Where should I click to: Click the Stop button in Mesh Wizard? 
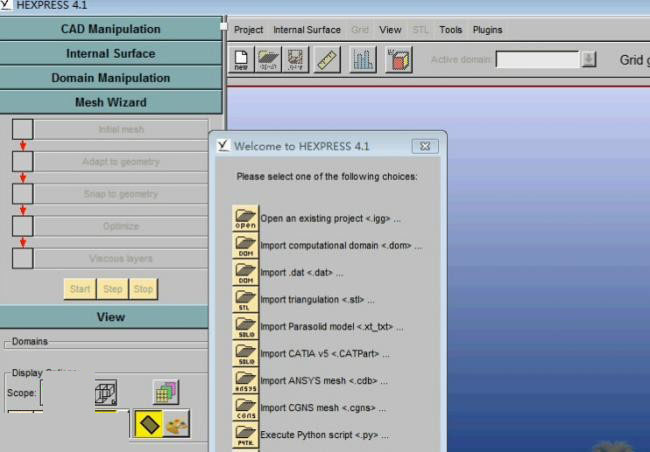[143, 289]
